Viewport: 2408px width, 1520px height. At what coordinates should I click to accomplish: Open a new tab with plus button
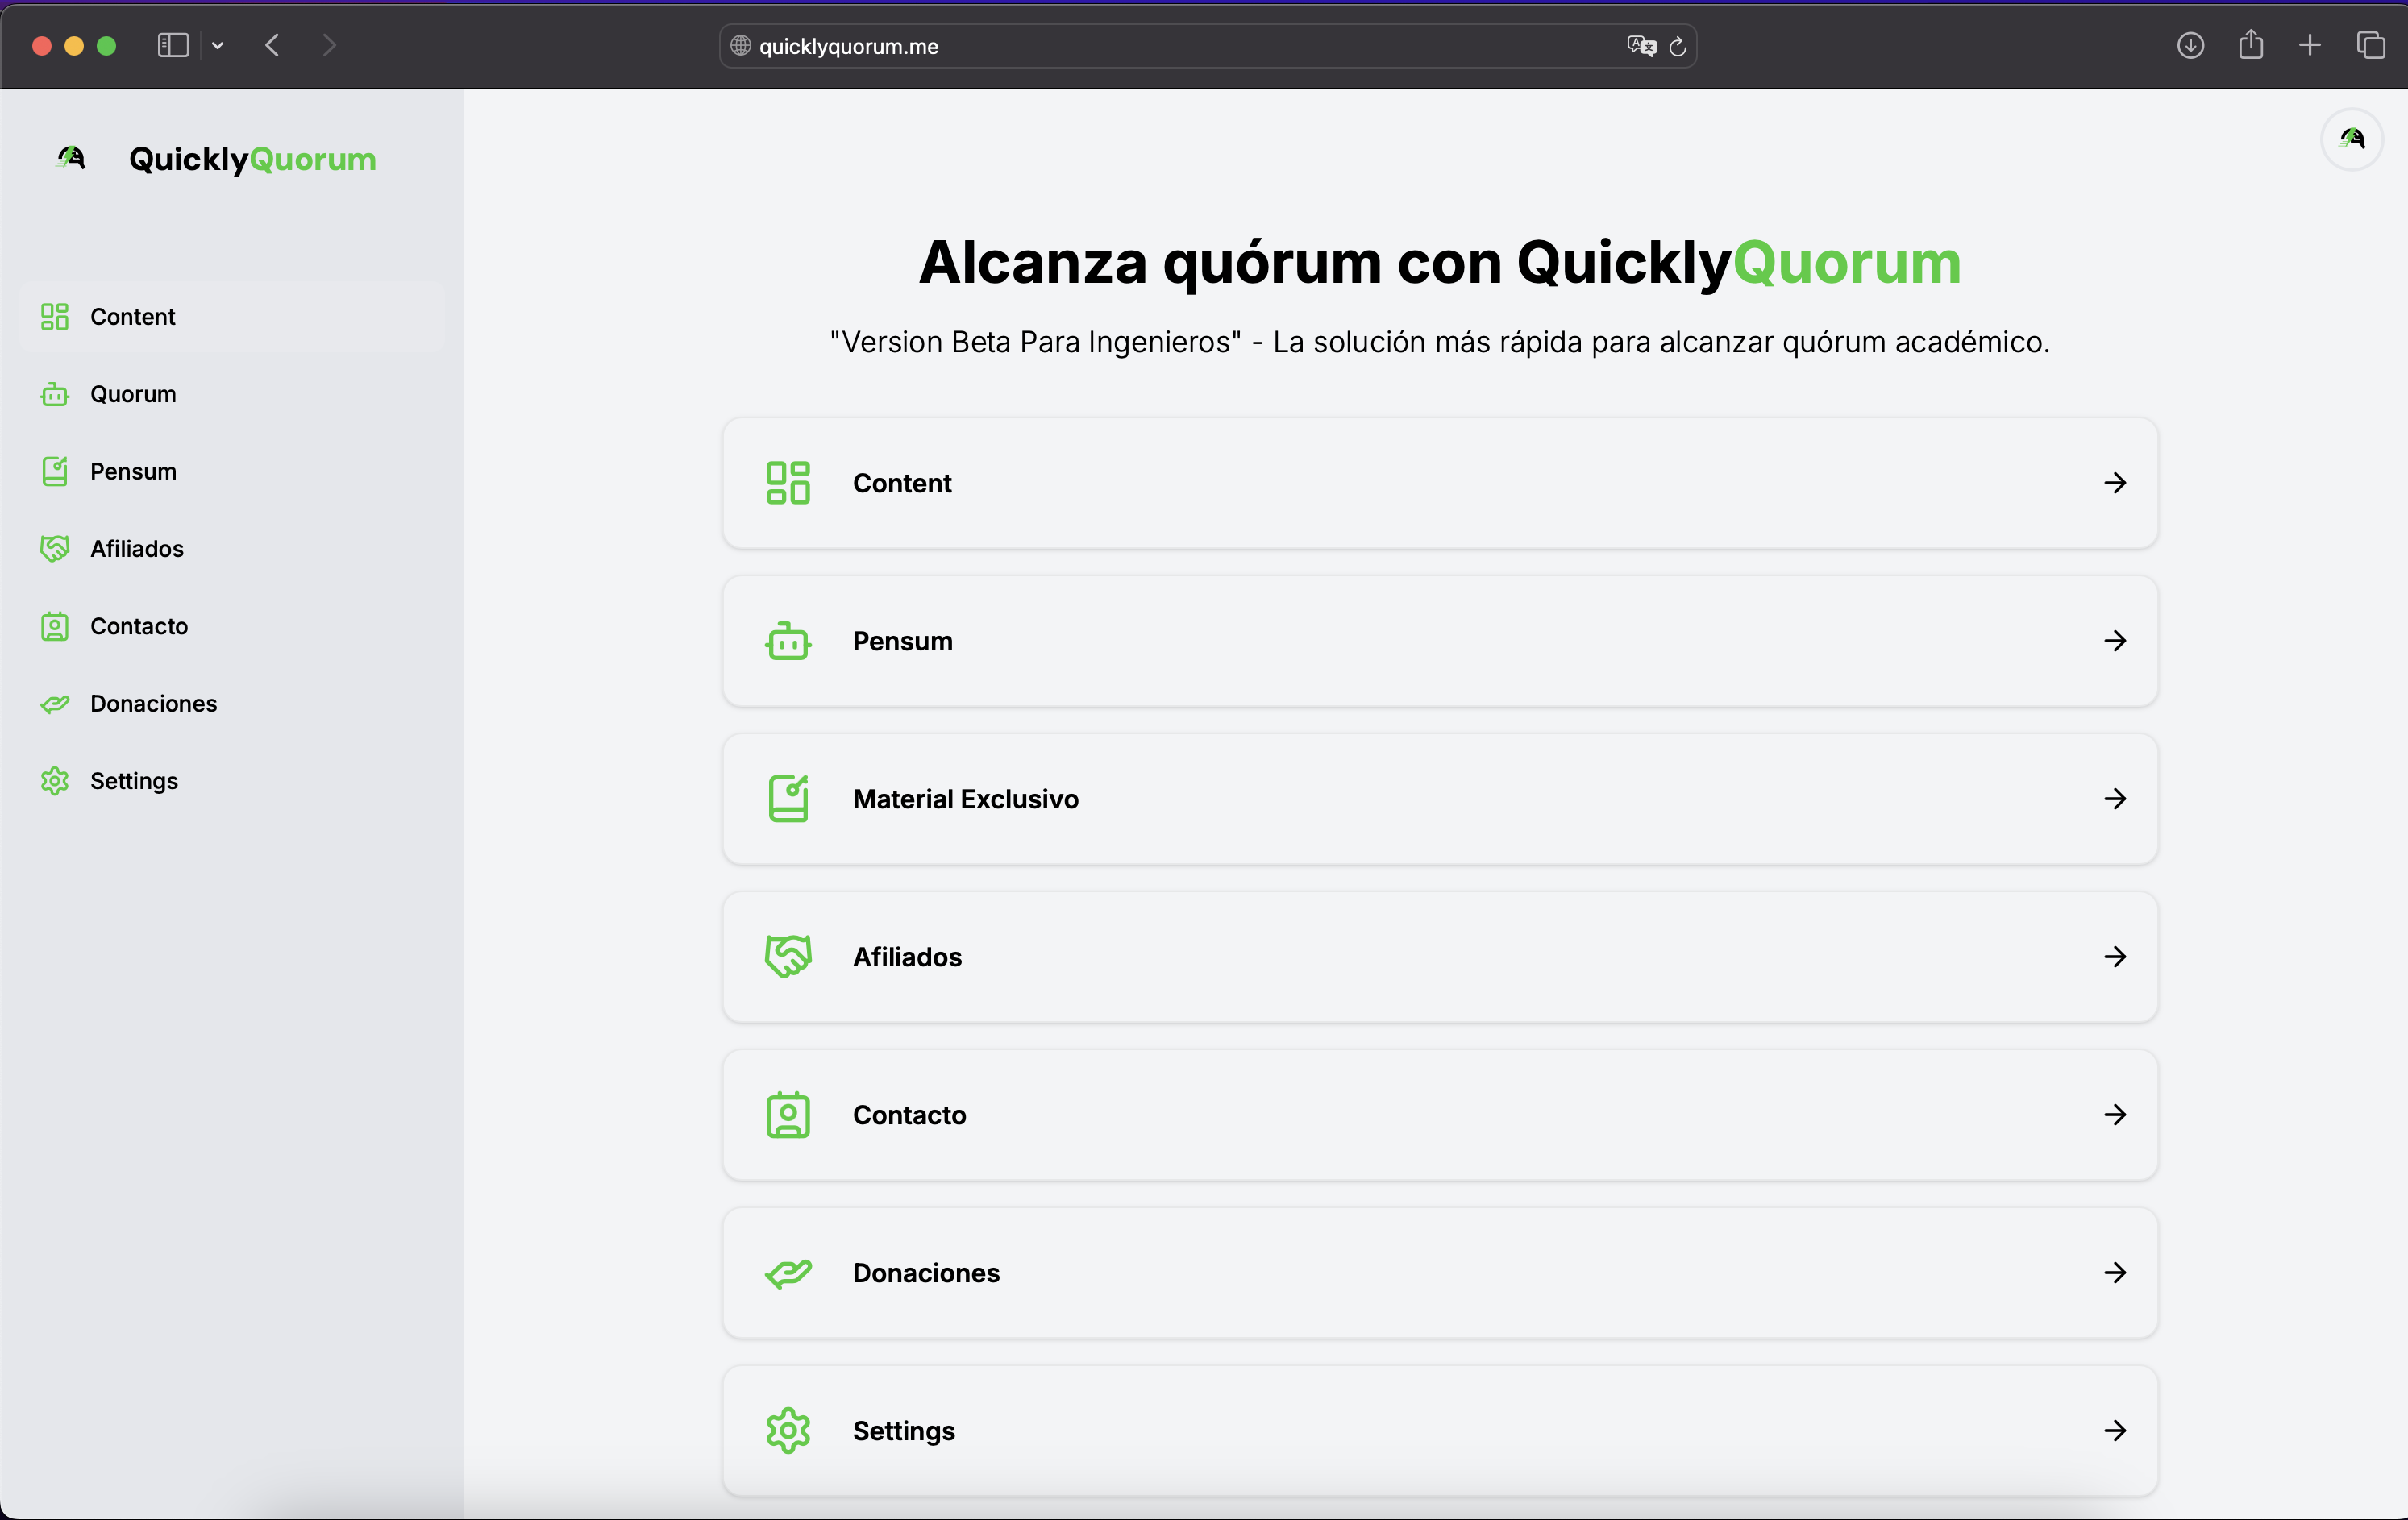pos(2310,45)
